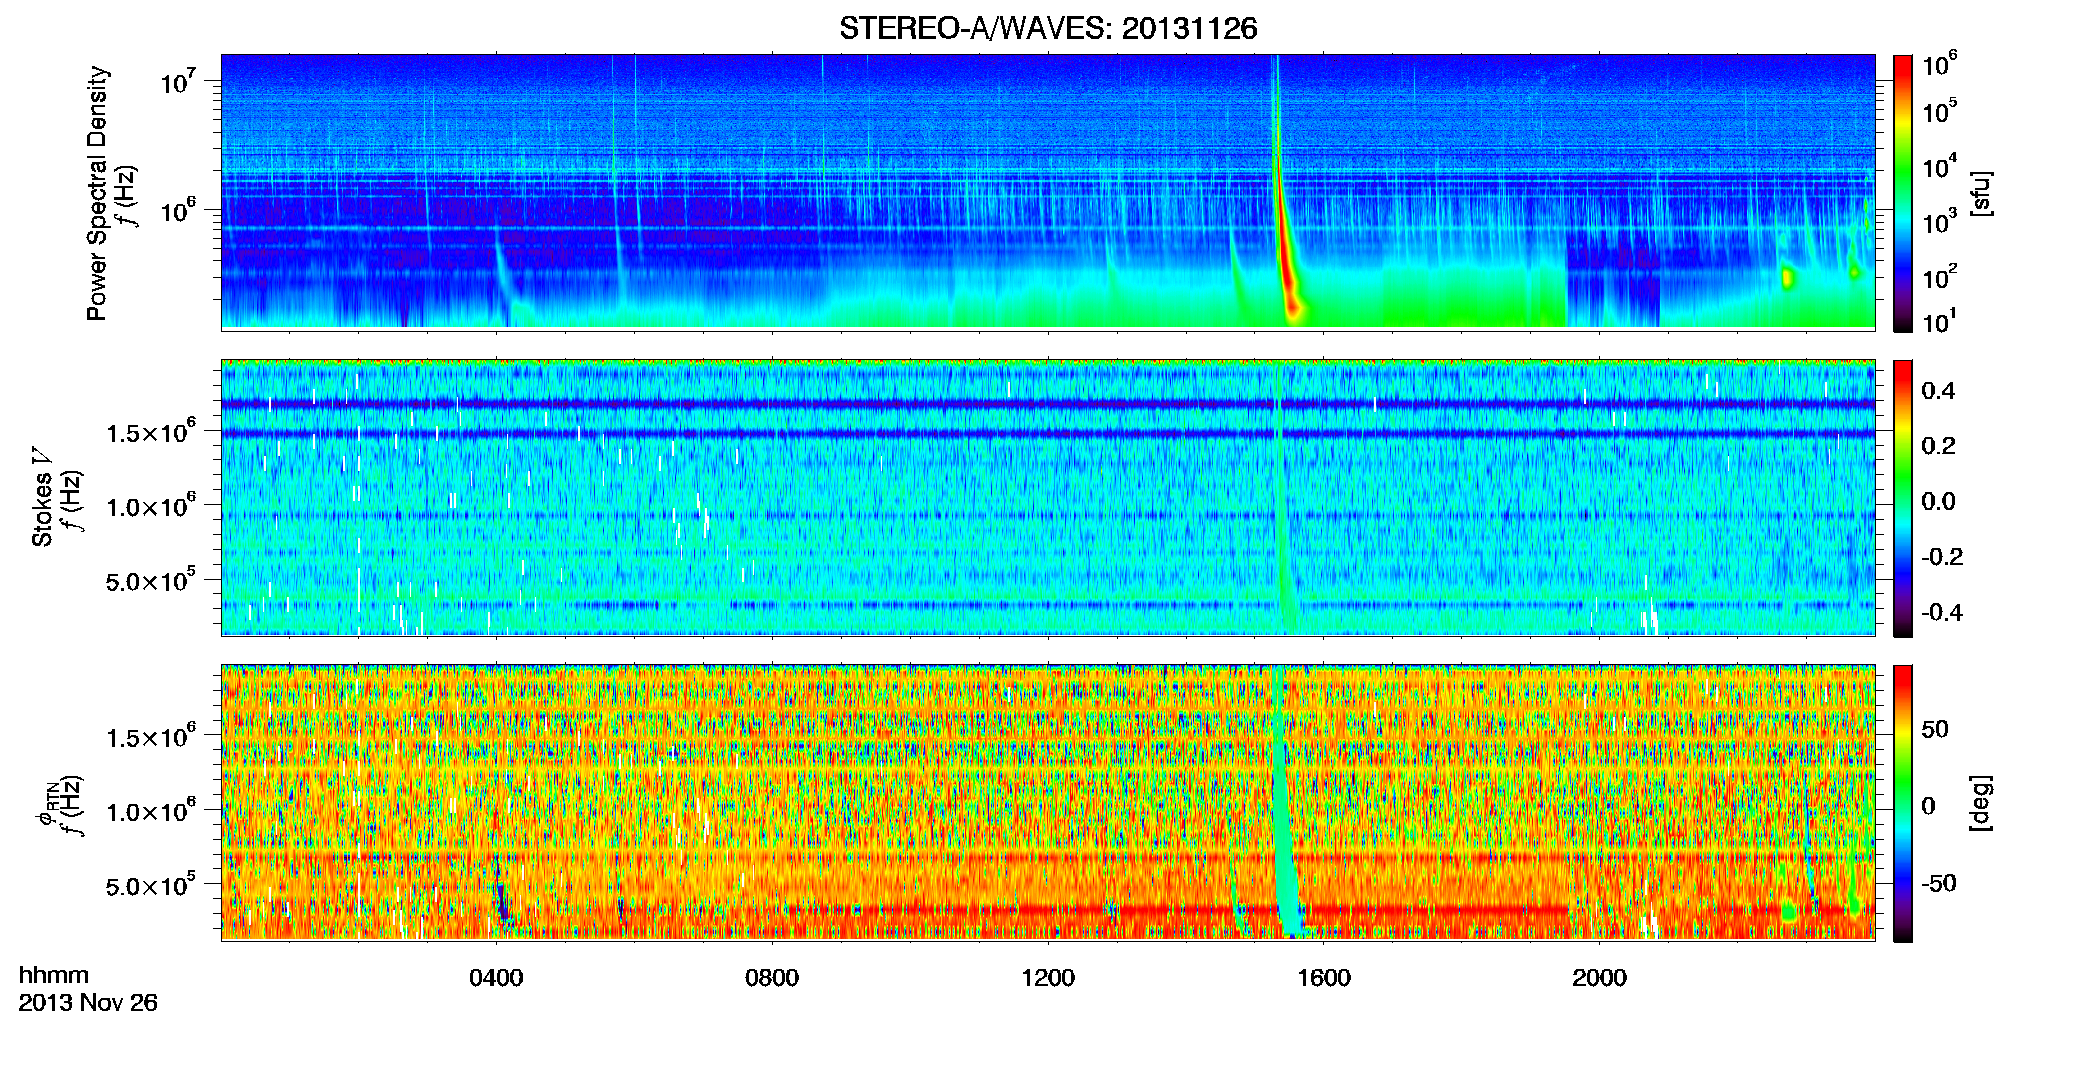
Task: Click the Stokes V axis label
Action: click(x=42, y=497)
